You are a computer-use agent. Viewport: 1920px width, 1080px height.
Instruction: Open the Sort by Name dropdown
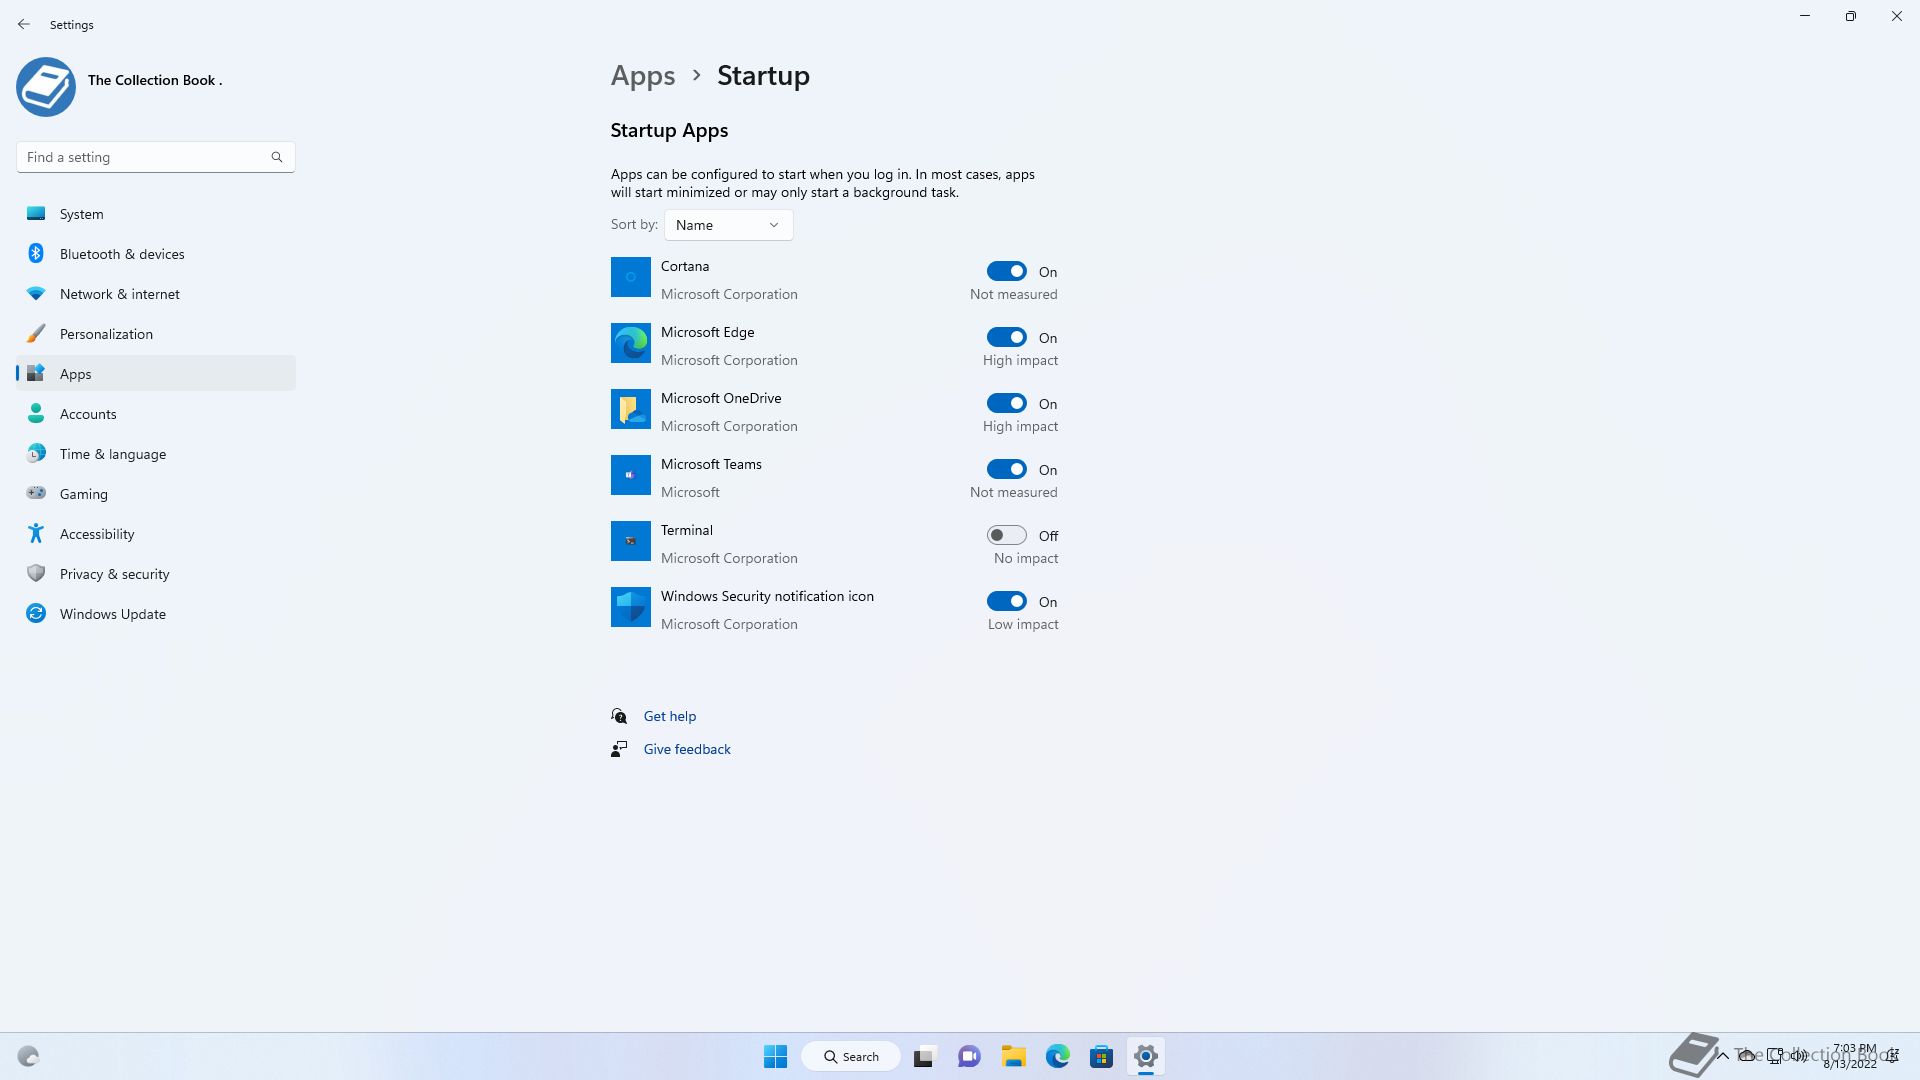pos(729,225)
